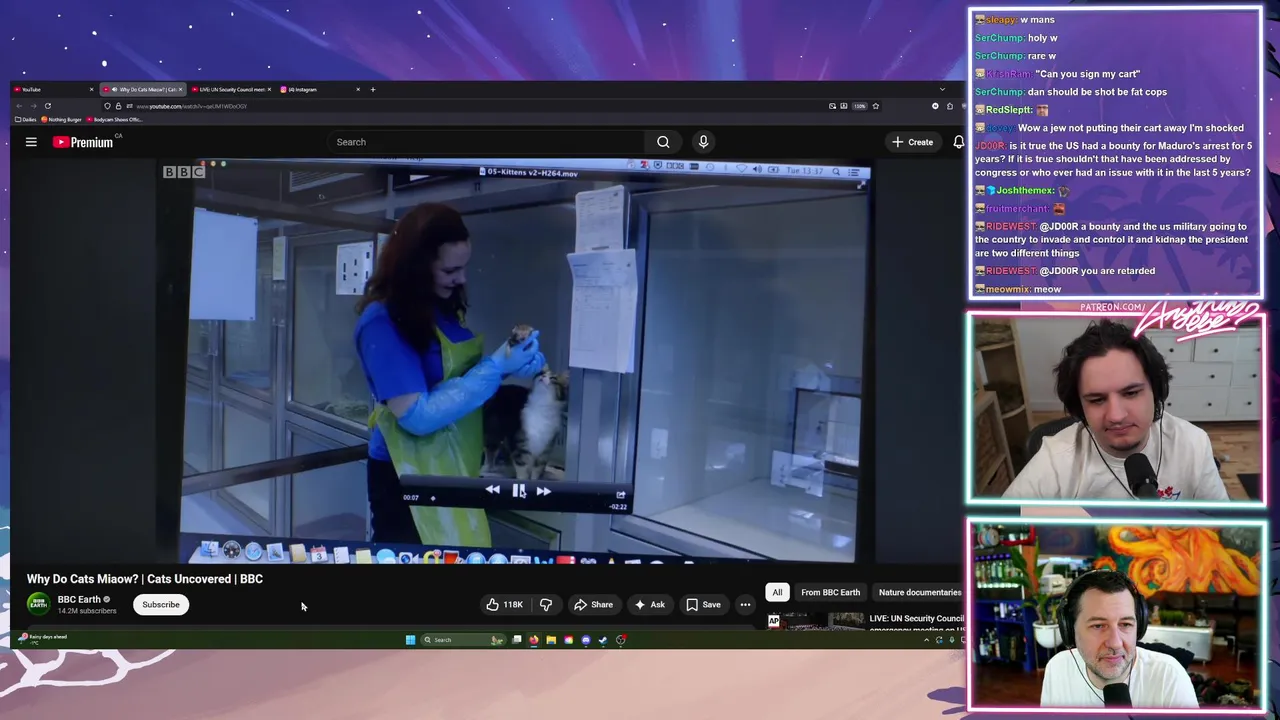Fast-forward the QuickTime player in the video
The width and height of the screenshot is (1280, 720).
[543, 490]
